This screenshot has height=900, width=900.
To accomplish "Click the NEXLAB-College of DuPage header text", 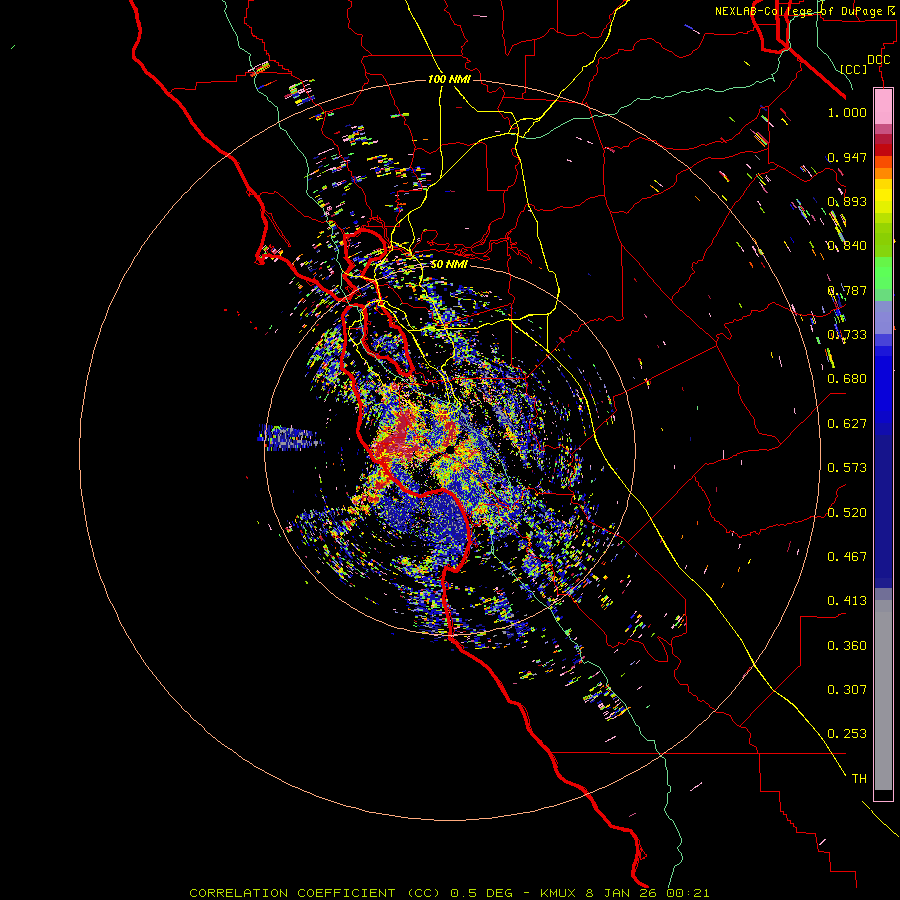I will coord(806,11).
